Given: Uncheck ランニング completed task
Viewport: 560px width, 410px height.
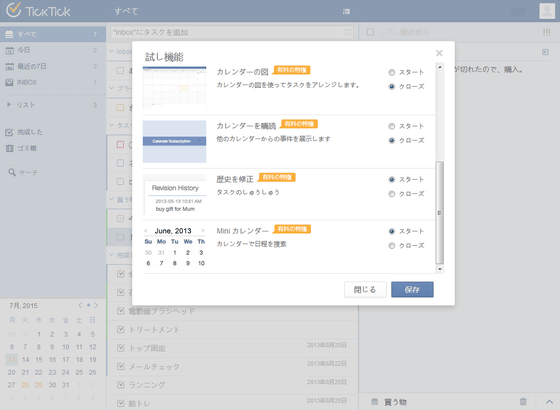Looking at the screenshot, I should click(121, 385).
